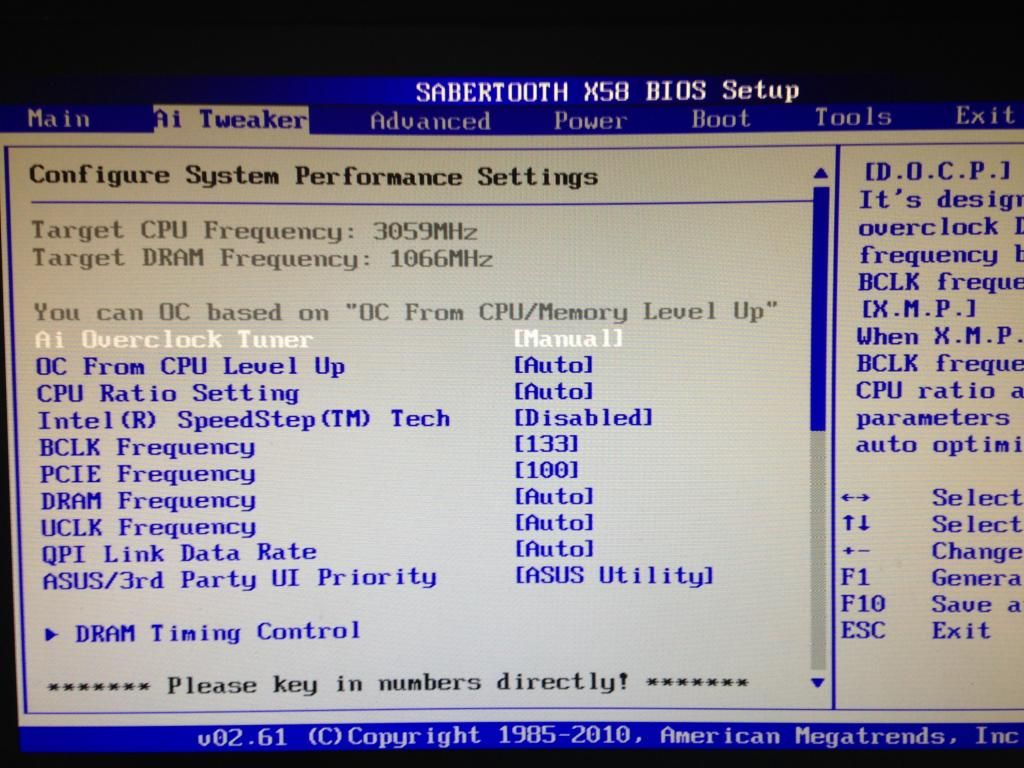Open UCLK Frequency [Auto] value

tap(554, 523)
